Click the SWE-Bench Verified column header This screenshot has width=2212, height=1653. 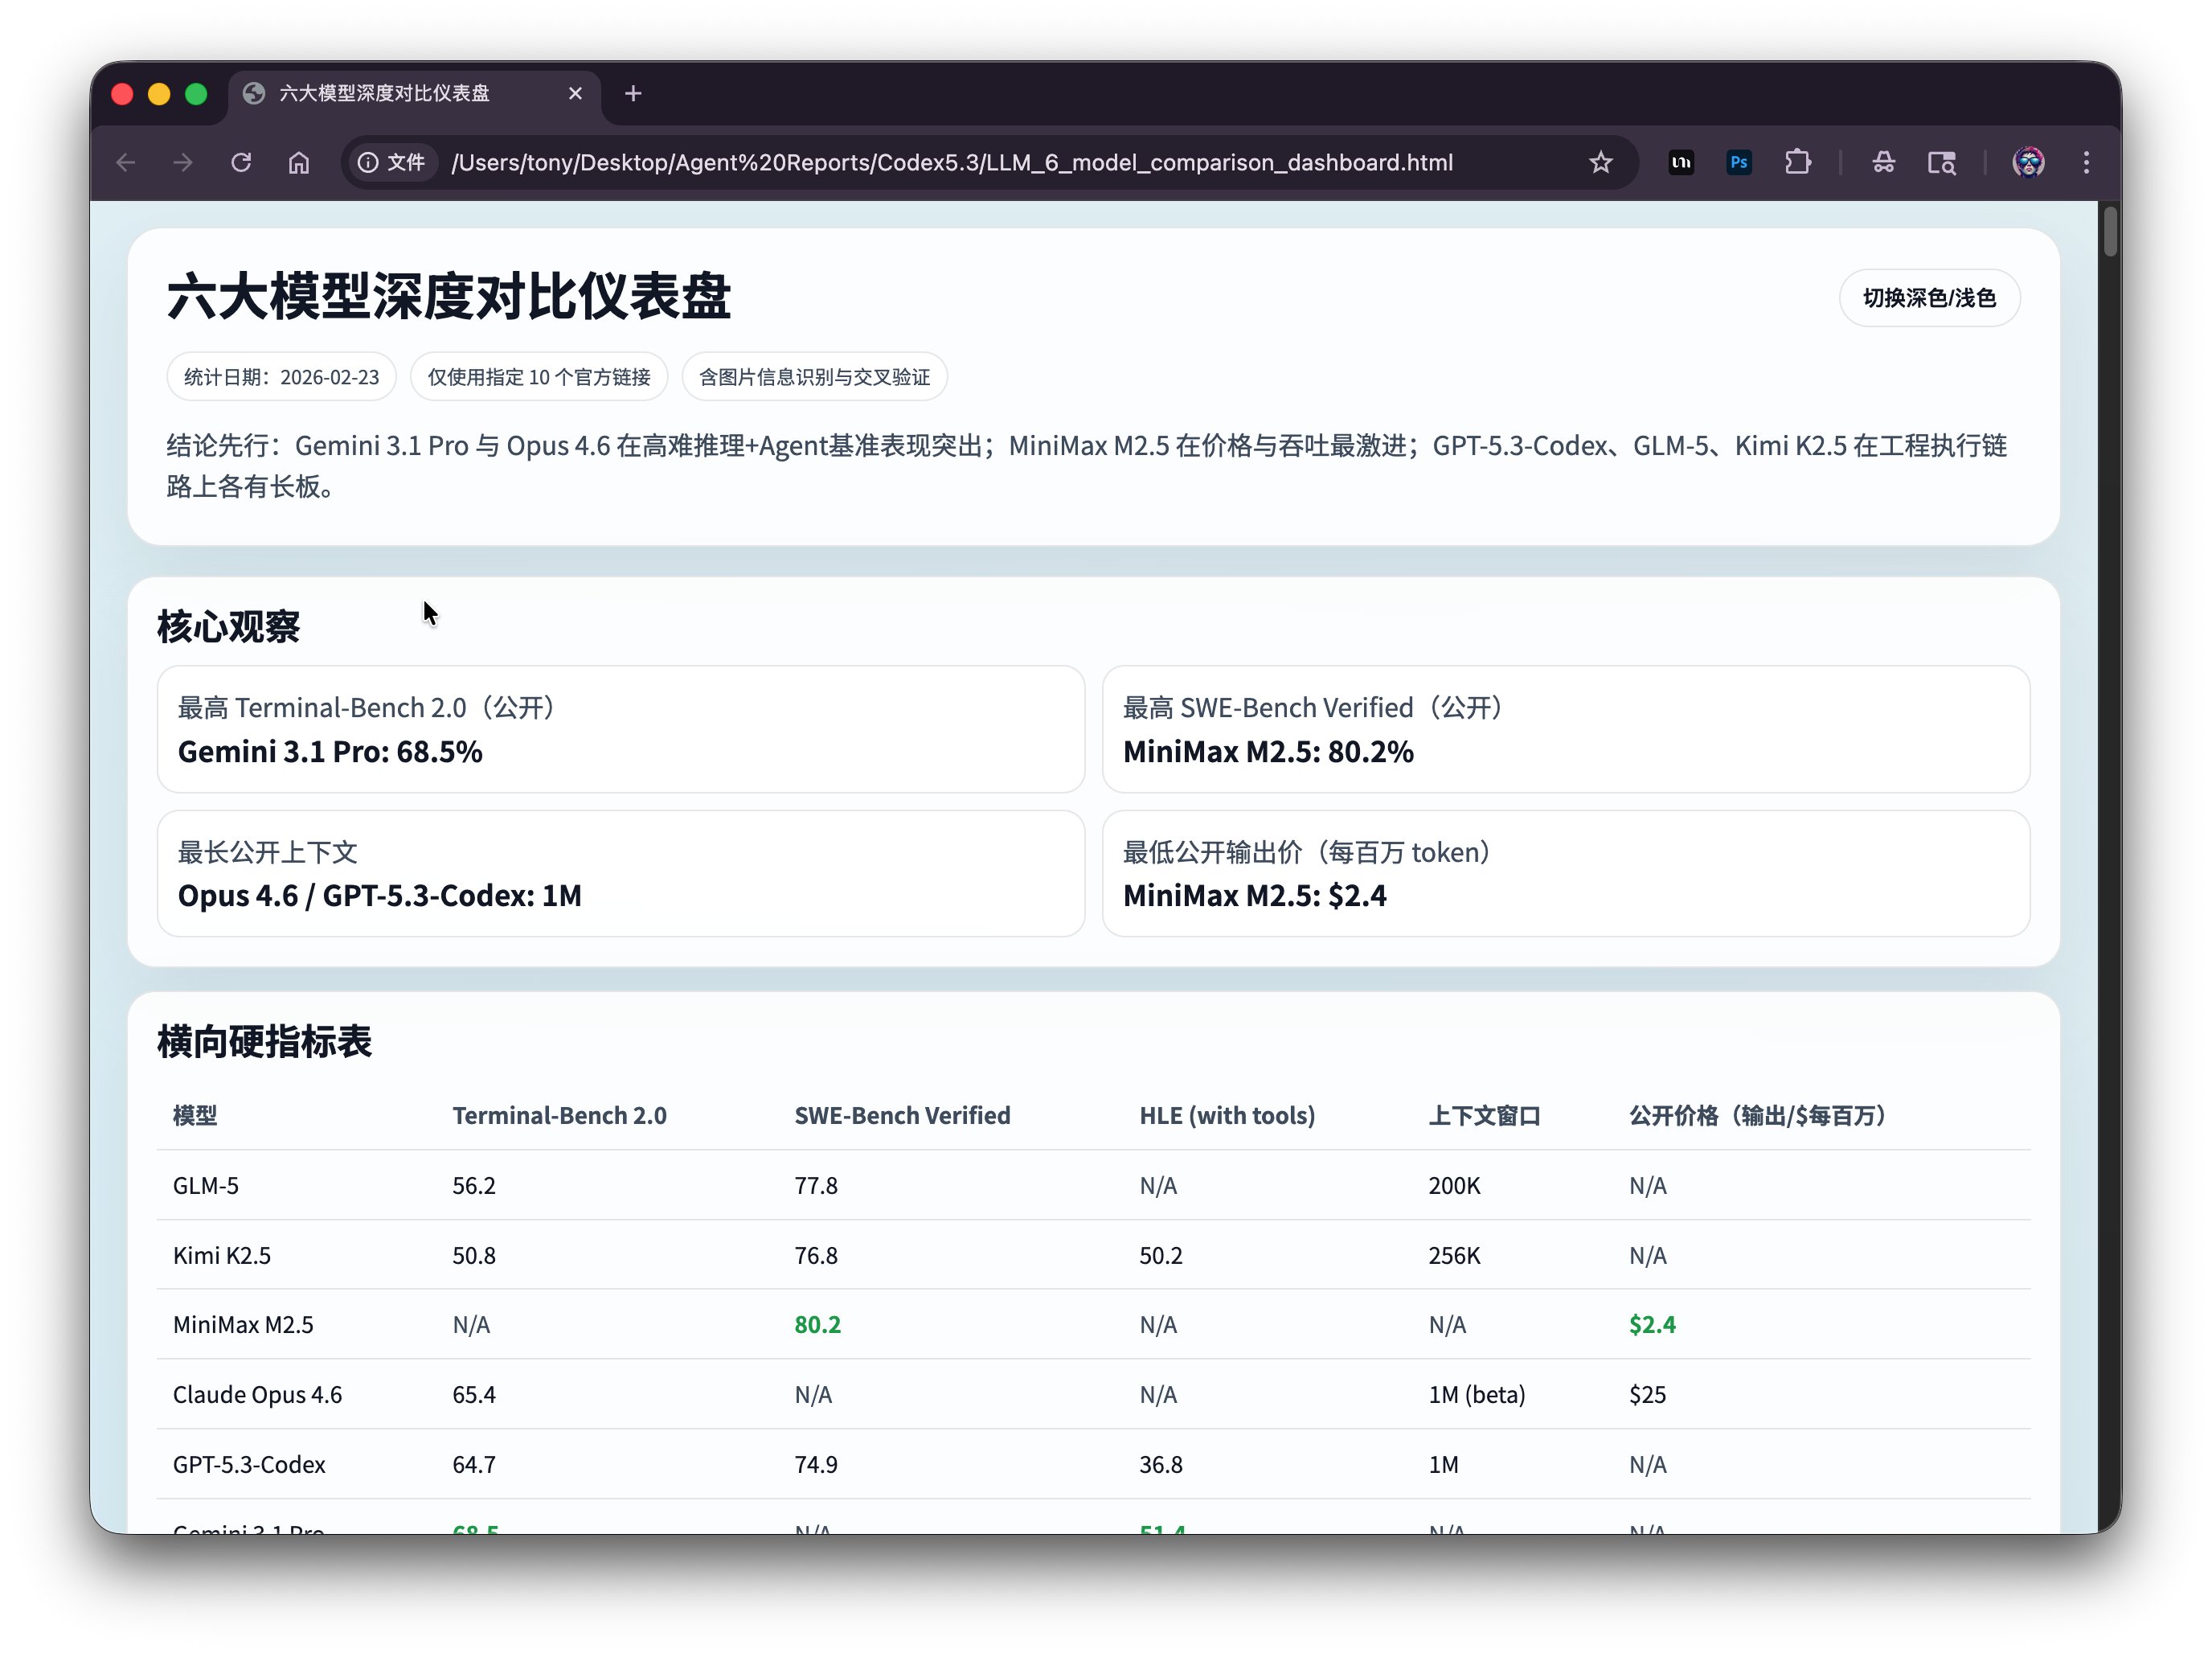tap(902, 1115)
